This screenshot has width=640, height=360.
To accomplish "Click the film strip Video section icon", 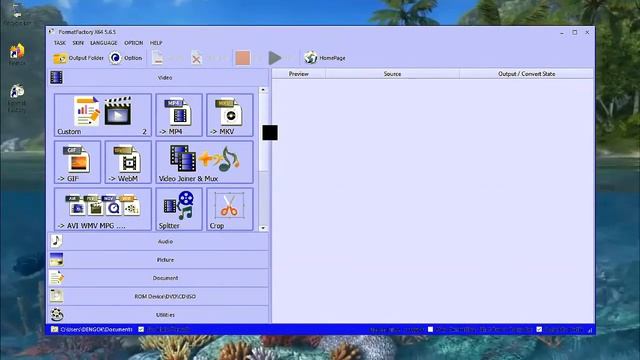I will (x=56, y=77).
